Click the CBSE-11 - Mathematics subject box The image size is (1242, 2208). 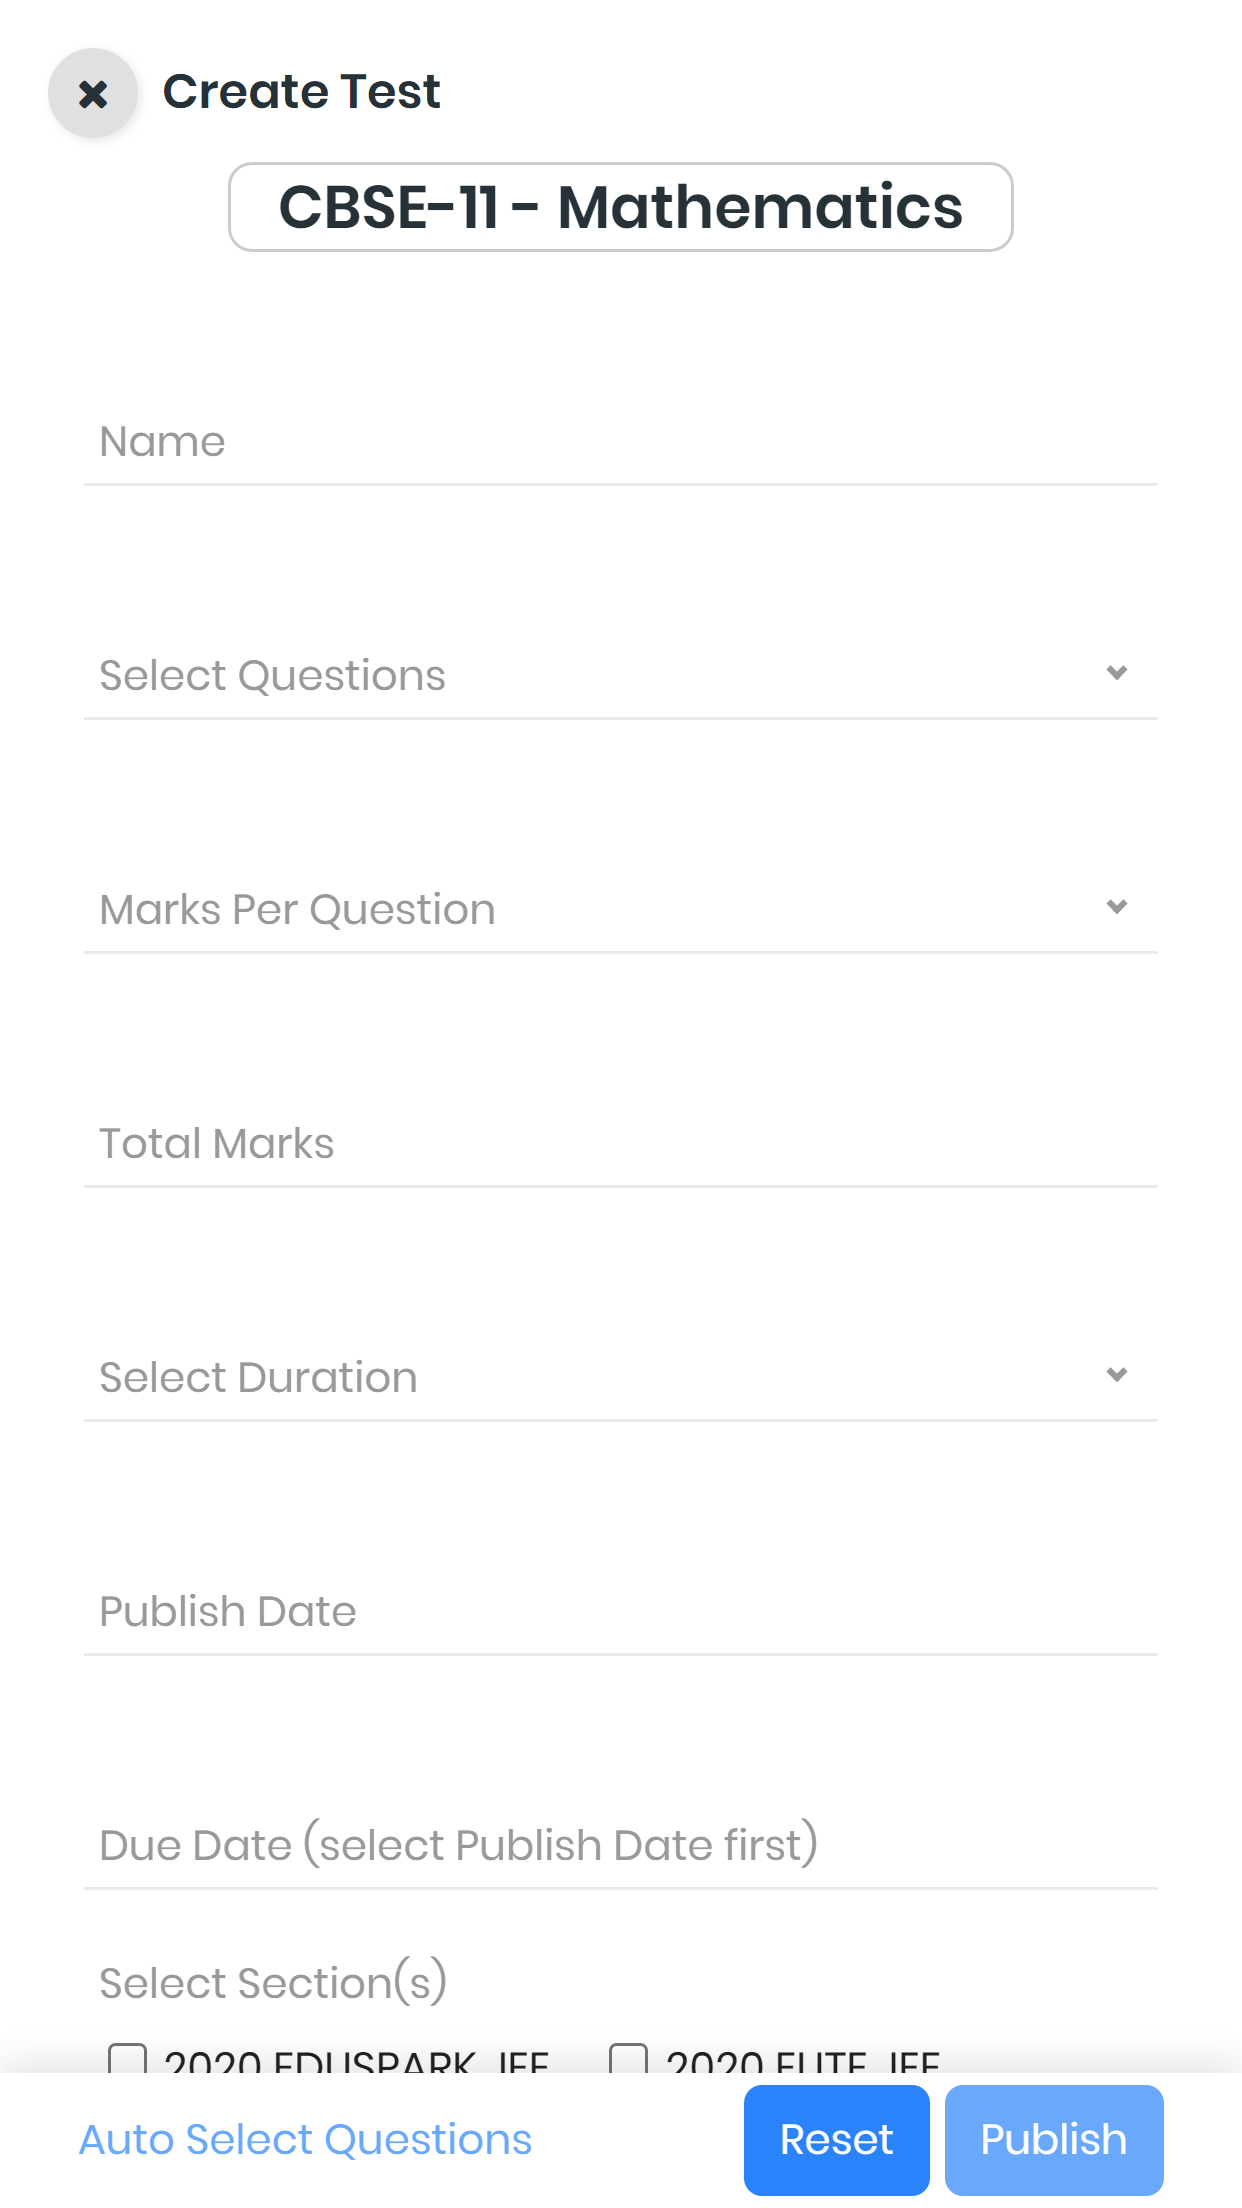coord(620,207)
